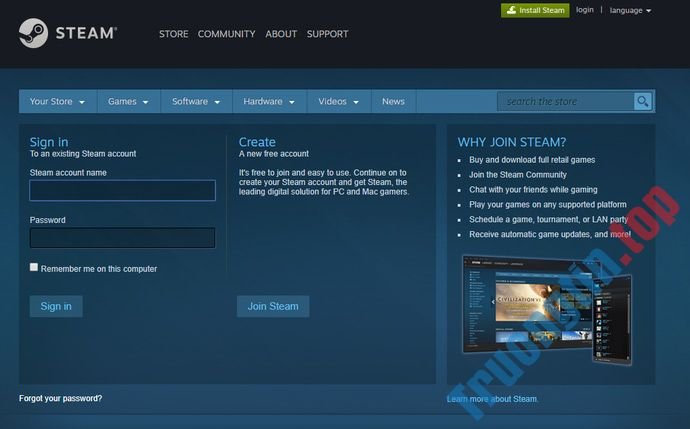Click the Sign in button

point(56,306)
